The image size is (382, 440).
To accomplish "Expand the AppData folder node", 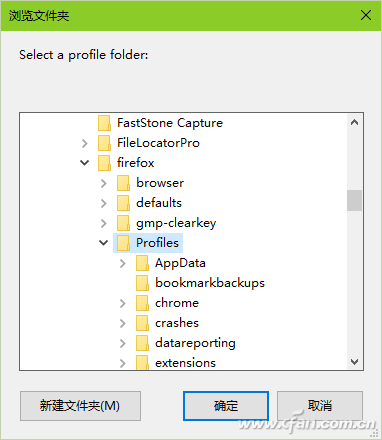I will coord(123,263).
